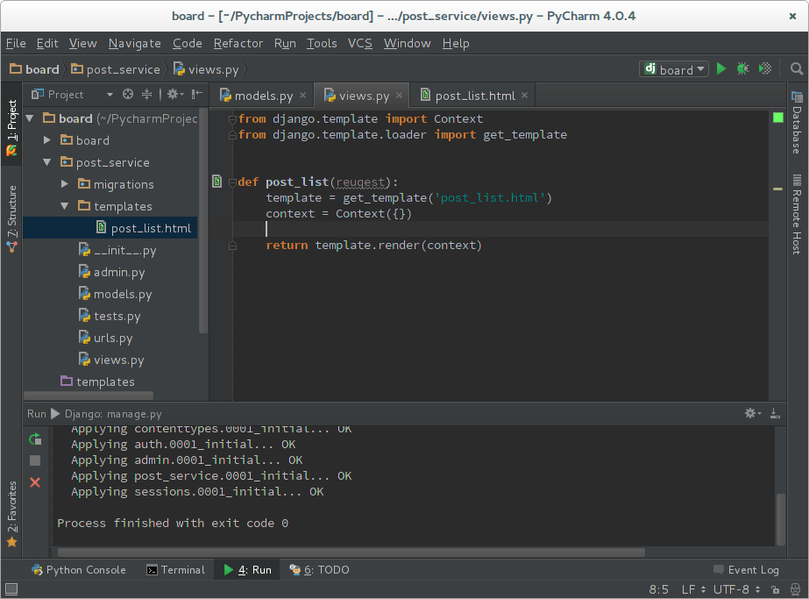Change the LF line separator selector

[x=693, y=589]
